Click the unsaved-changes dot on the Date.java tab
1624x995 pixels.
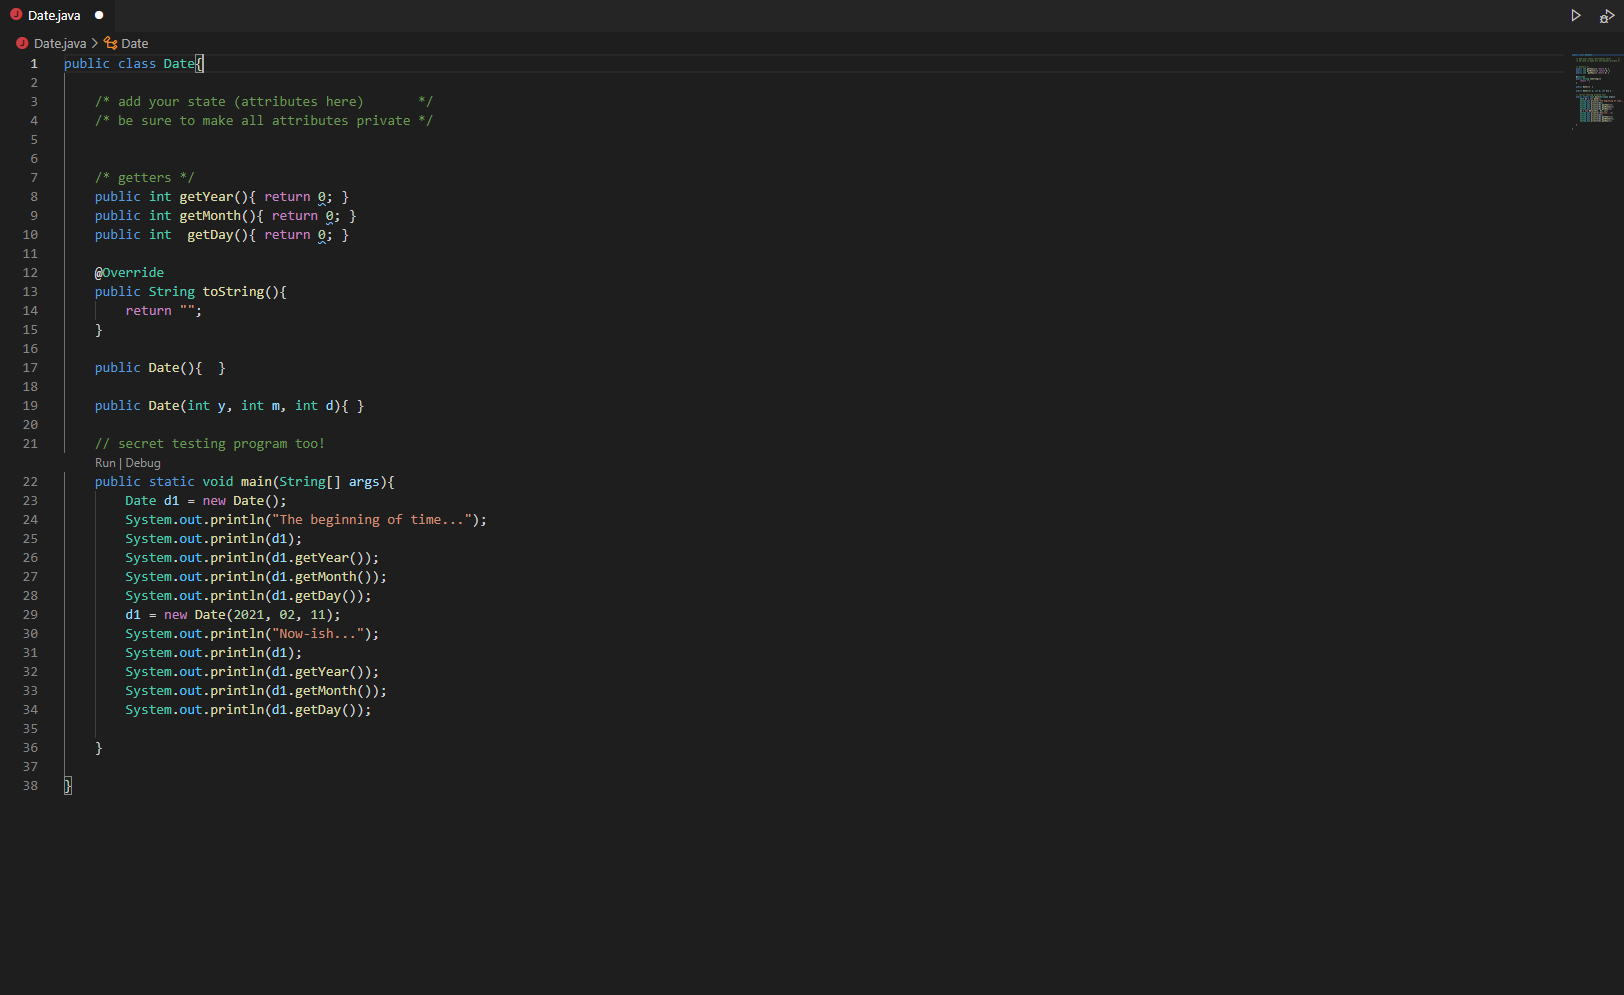pyautogui.click(x=99, y=15)
